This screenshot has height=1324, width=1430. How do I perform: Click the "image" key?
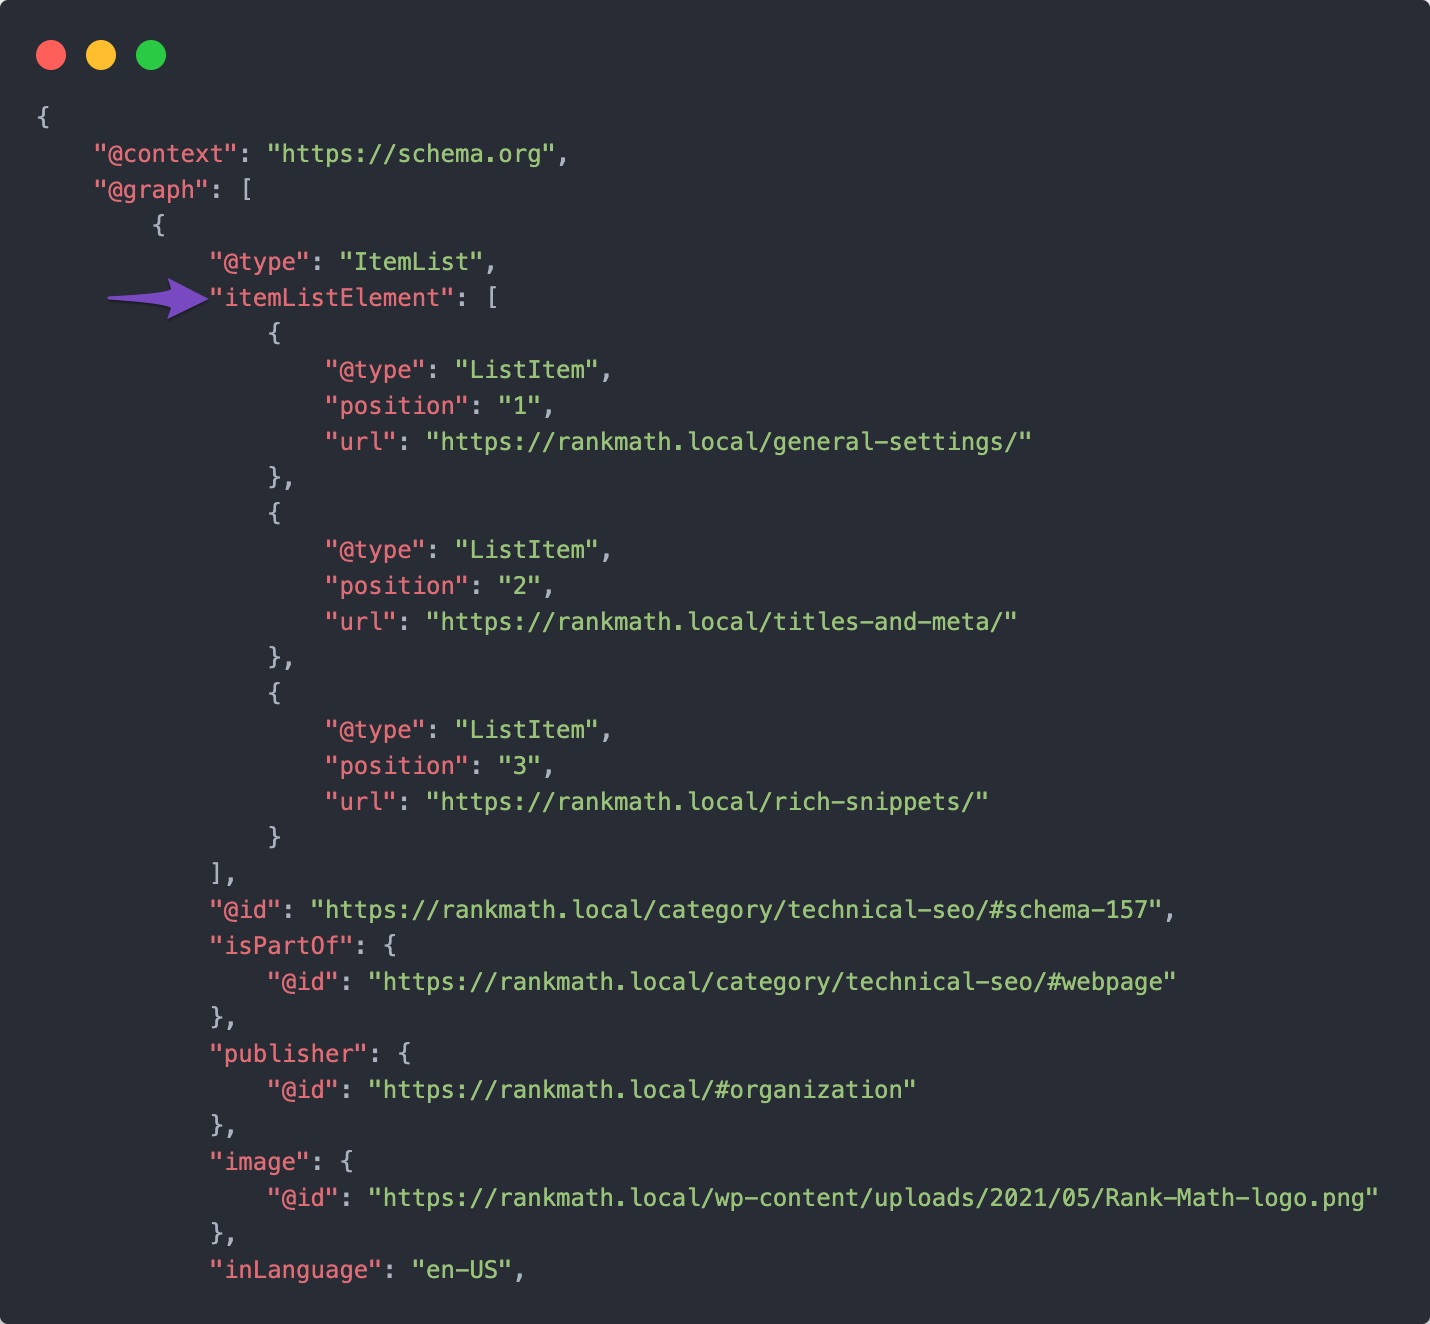tap(260, 1162)
